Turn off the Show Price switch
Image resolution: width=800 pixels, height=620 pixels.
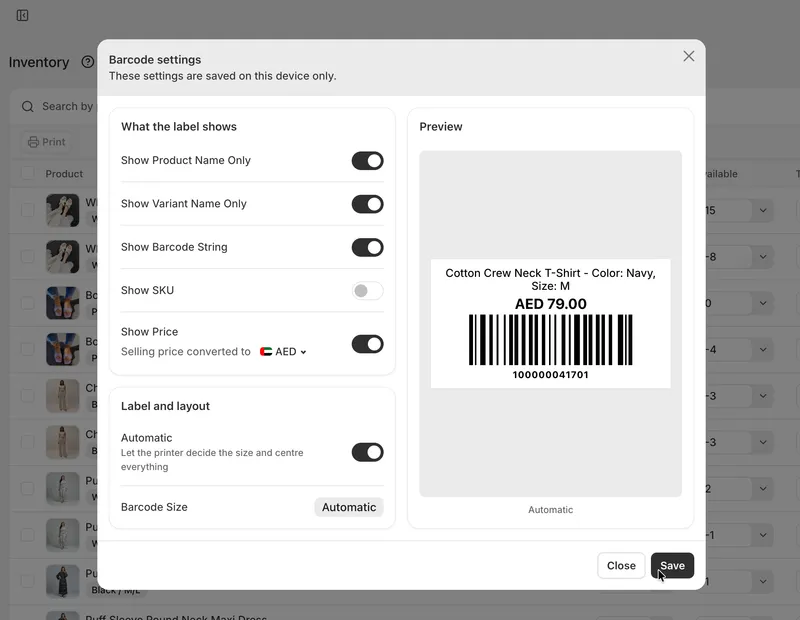367,344
